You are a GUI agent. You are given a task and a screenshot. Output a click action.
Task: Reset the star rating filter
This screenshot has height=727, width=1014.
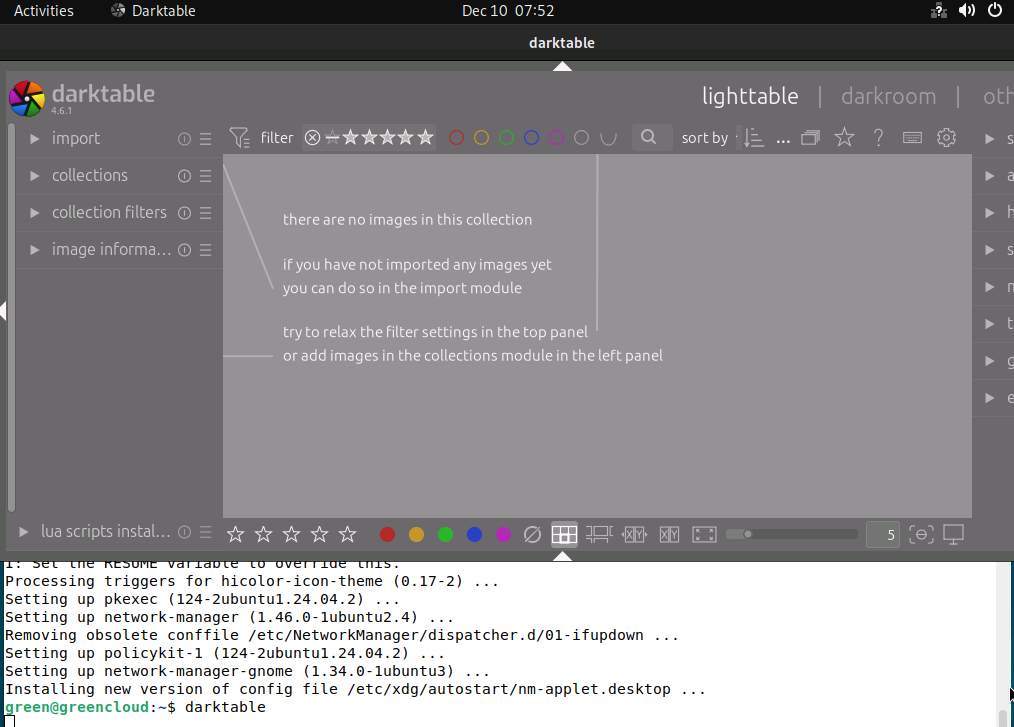click(312, 138)
